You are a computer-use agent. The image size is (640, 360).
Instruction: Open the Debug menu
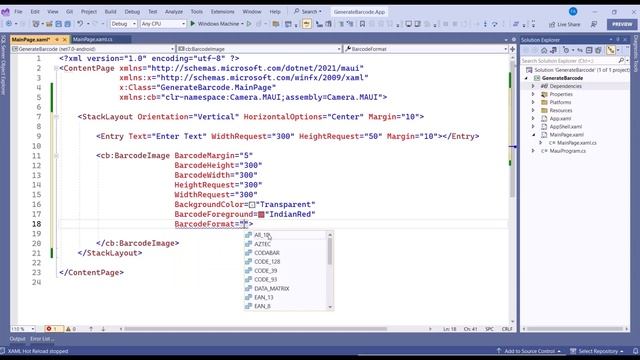click(x=132, y=11)
